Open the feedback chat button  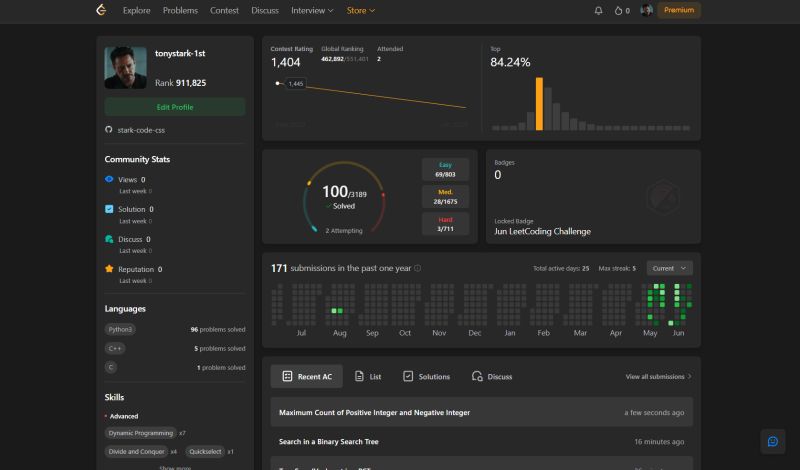[772, 441]
